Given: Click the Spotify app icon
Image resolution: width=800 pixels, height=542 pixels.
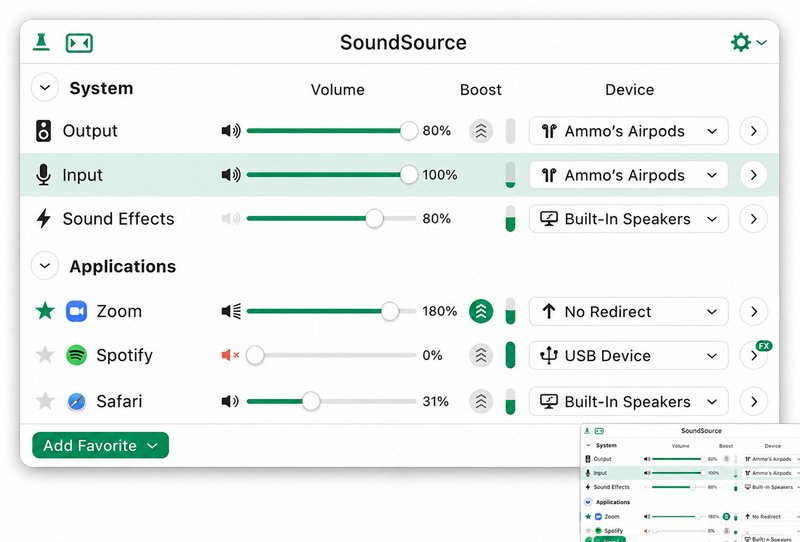Looking at the screenshot, I should (77, 355).
